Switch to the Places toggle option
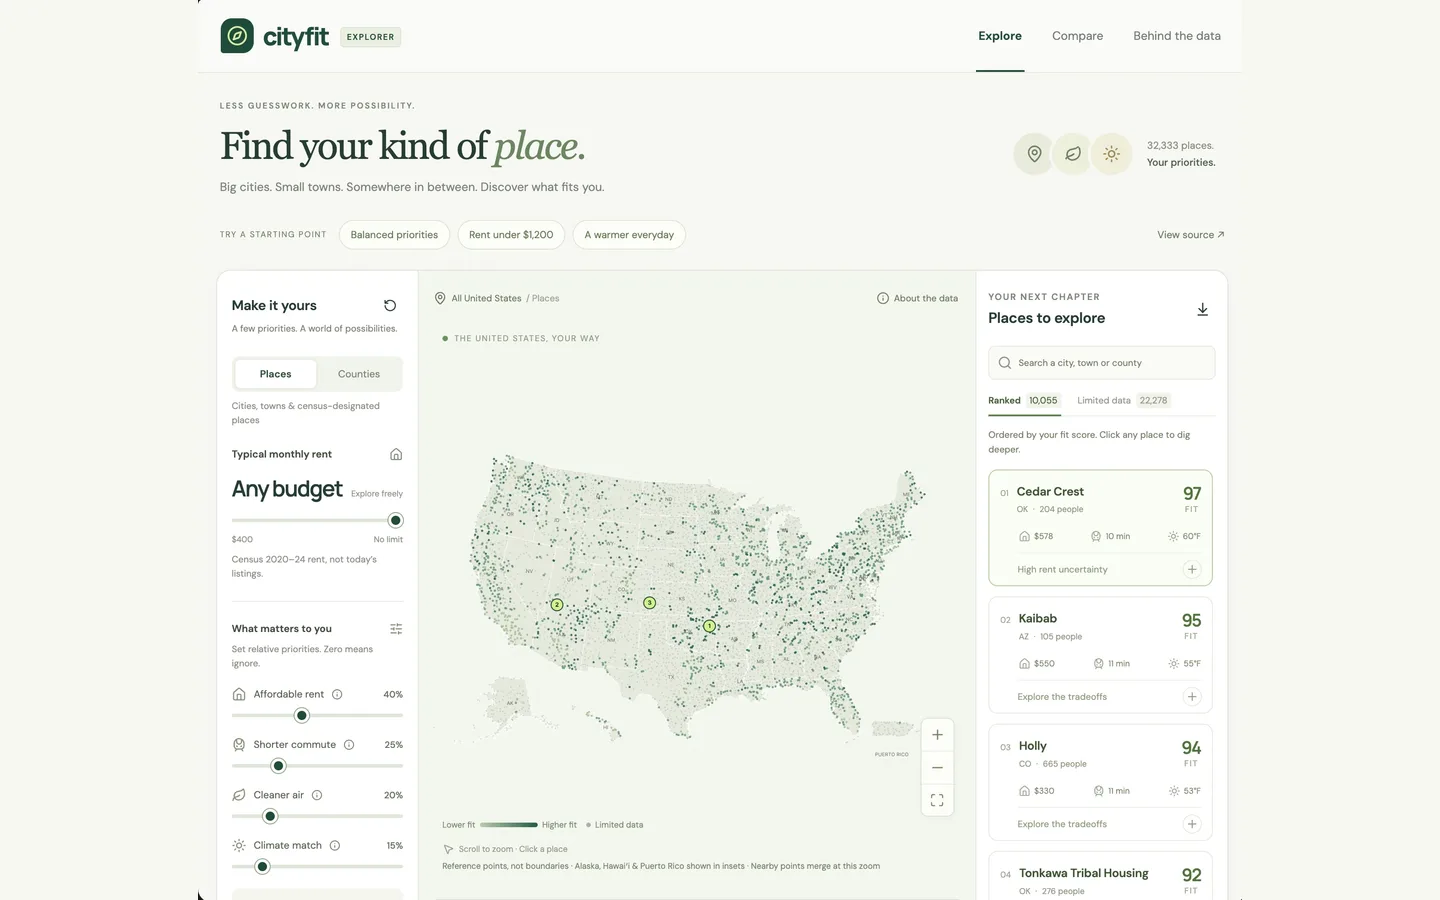This screenshot has width=1440, height=900. tap(275, 374)
